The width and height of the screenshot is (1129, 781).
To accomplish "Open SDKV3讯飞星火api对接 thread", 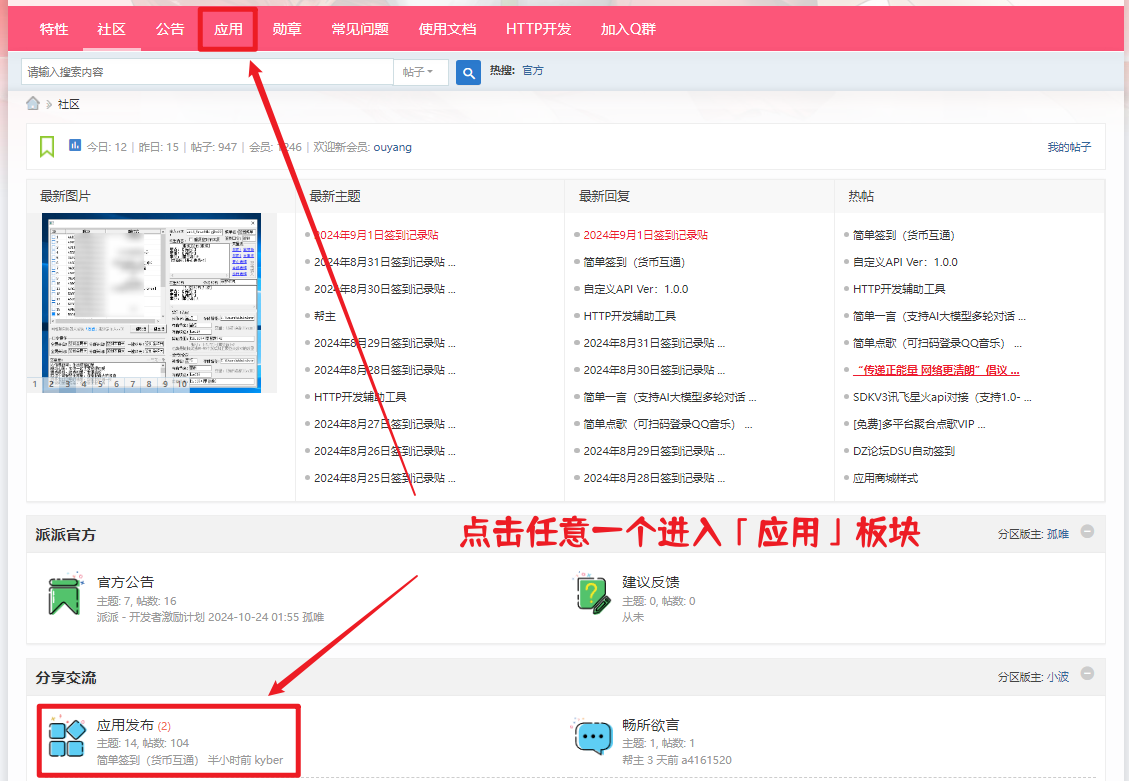I will point(942,397).
